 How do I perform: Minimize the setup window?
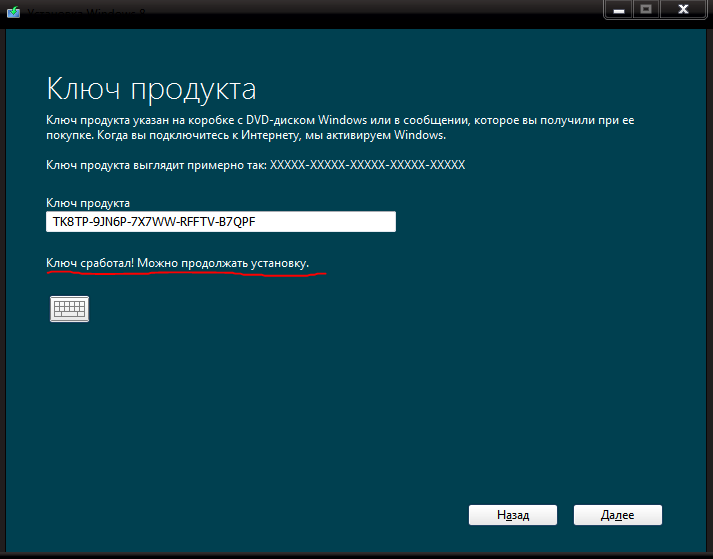(x=618, y=10)
